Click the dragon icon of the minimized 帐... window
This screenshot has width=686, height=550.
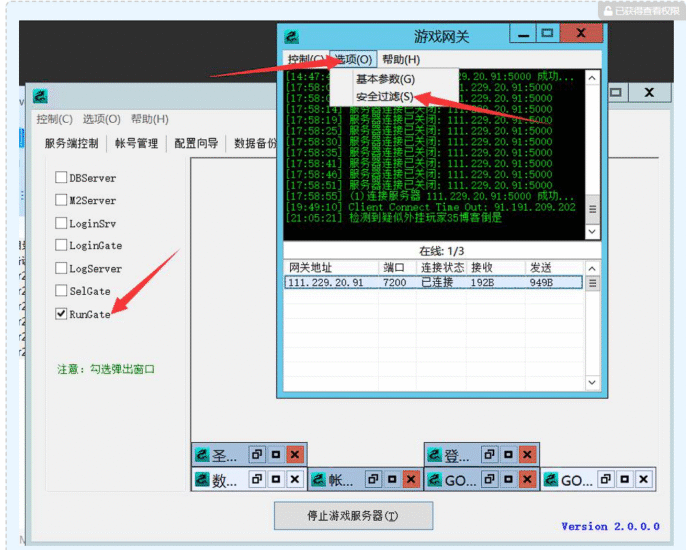pyautogui.click(x=318, y=480)
